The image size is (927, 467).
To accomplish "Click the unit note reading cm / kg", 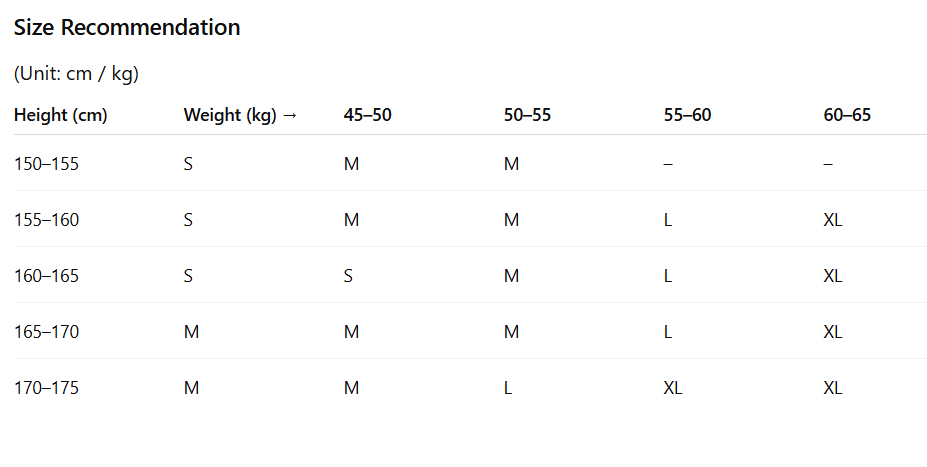I will (76, 73).
